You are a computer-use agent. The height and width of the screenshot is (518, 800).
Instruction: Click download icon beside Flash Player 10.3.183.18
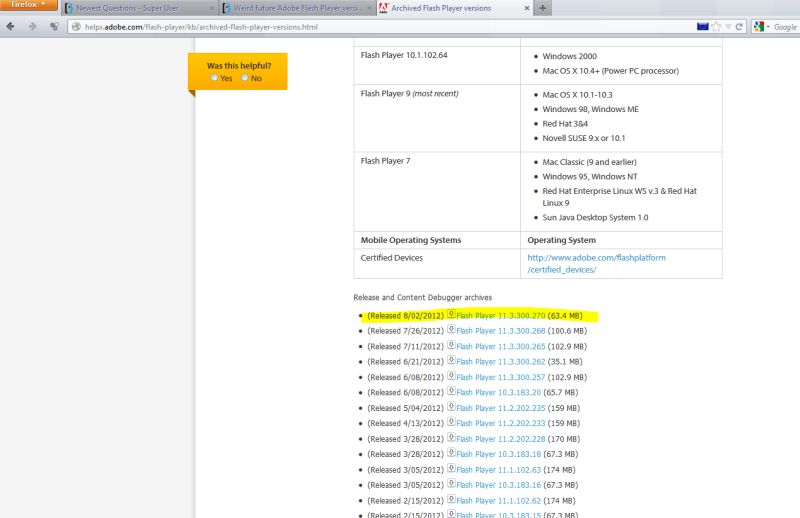coord(451,453)
